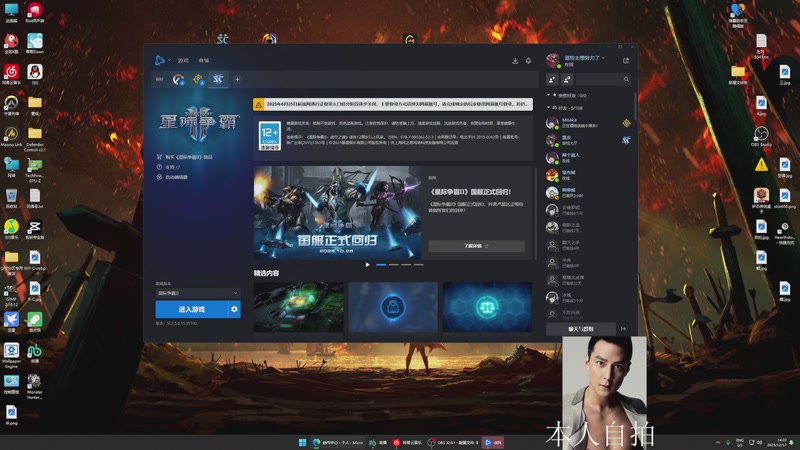Open the TechPowerUp GPU-Z desktop icon
The image size is (800, 450).
point(35,170)
